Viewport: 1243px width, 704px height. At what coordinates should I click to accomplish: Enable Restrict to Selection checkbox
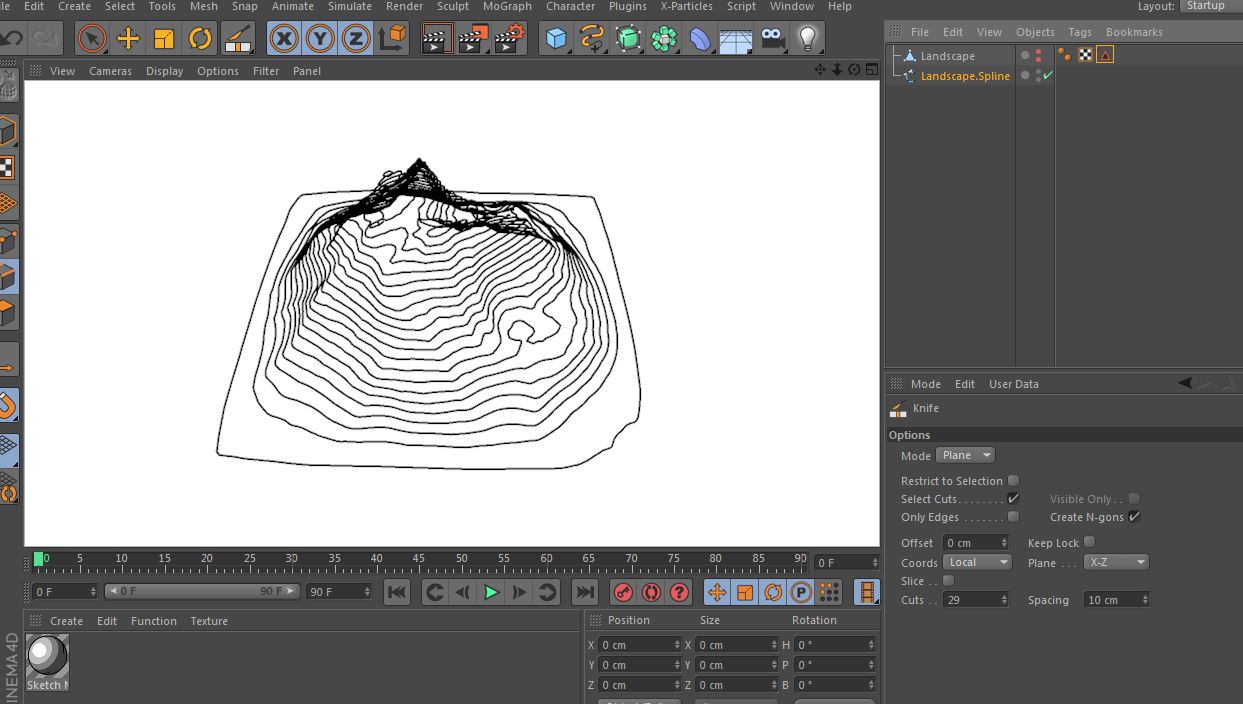[x=1013, y=481]
